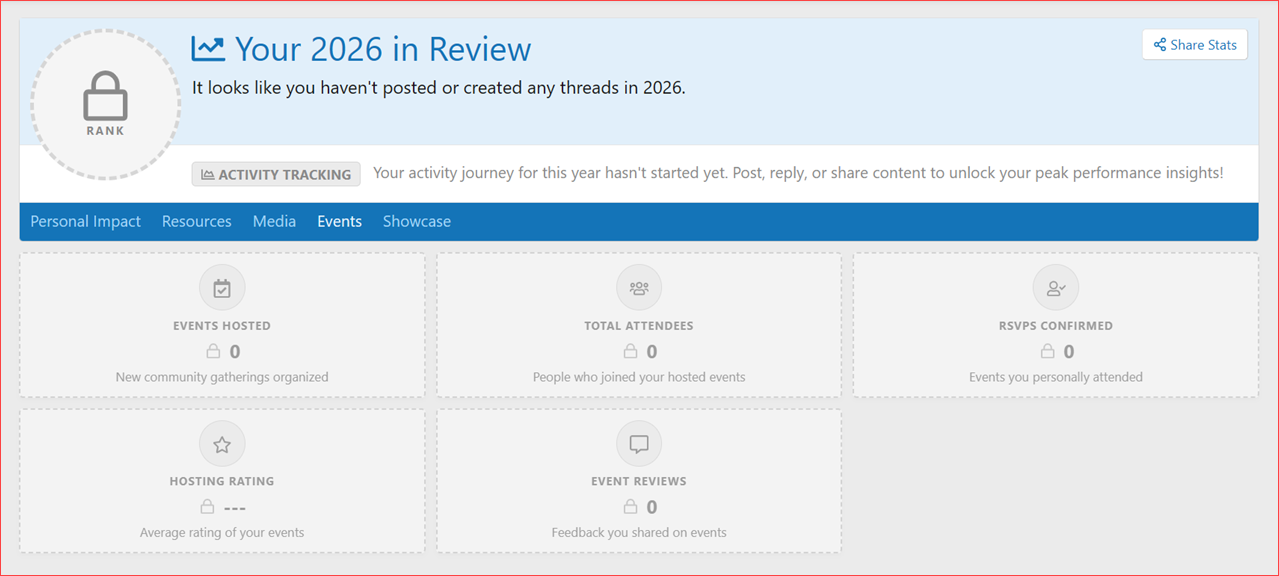Click "New community gatherings organized" text

point(222,377)
